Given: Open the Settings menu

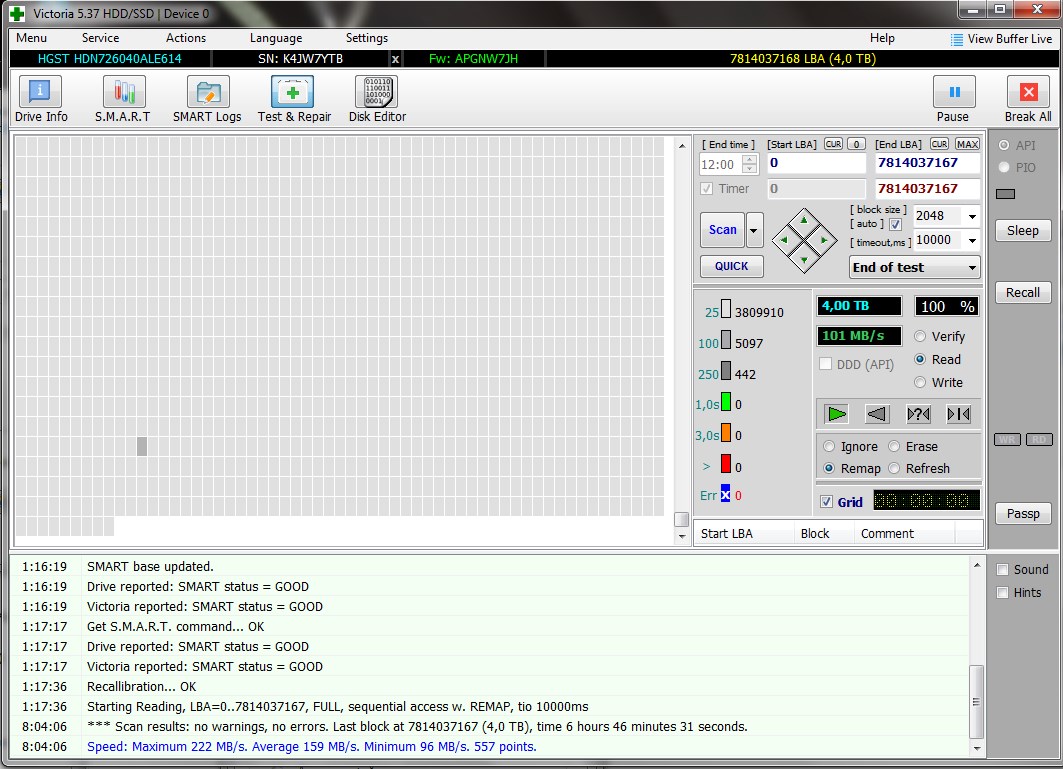Looking at the screenshot, I should click(x=367, y=38).
